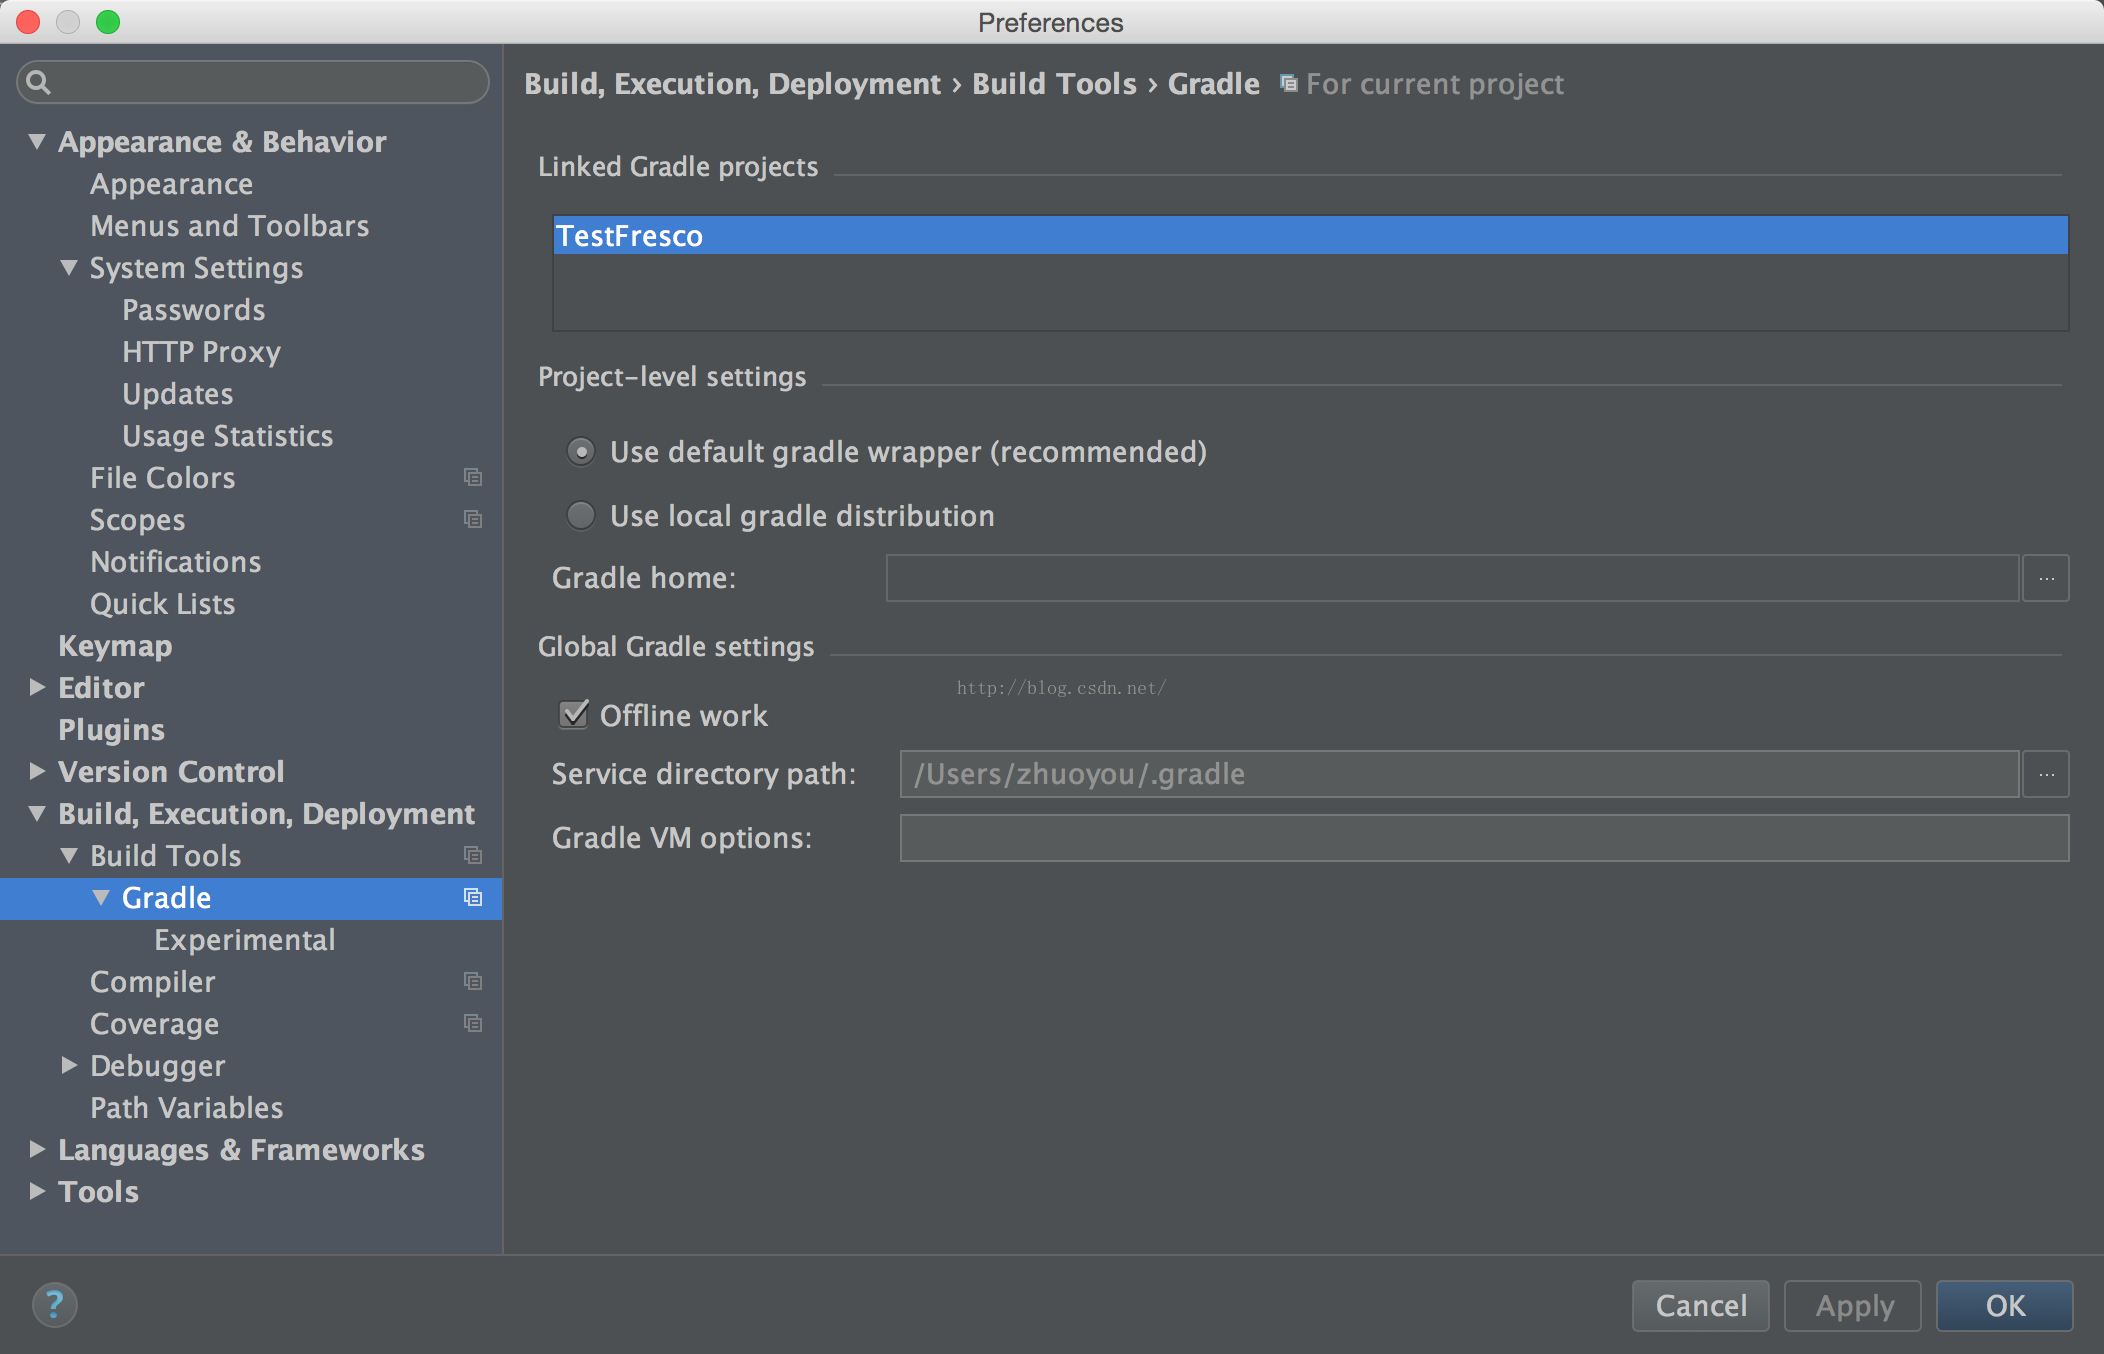Click the project-scope icon beside Compiler

[473, 981]
